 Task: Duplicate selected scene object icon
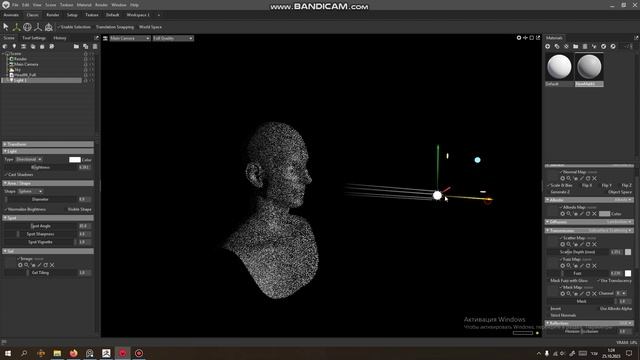coord(86,47)
